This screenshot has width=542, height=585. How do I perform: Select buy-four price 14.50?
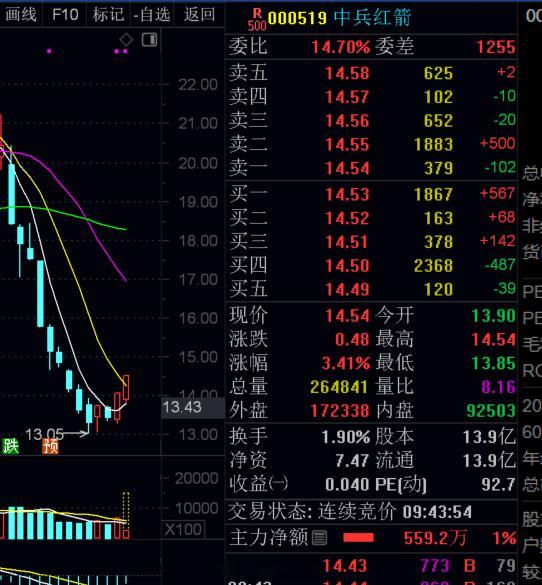[347, 266]
